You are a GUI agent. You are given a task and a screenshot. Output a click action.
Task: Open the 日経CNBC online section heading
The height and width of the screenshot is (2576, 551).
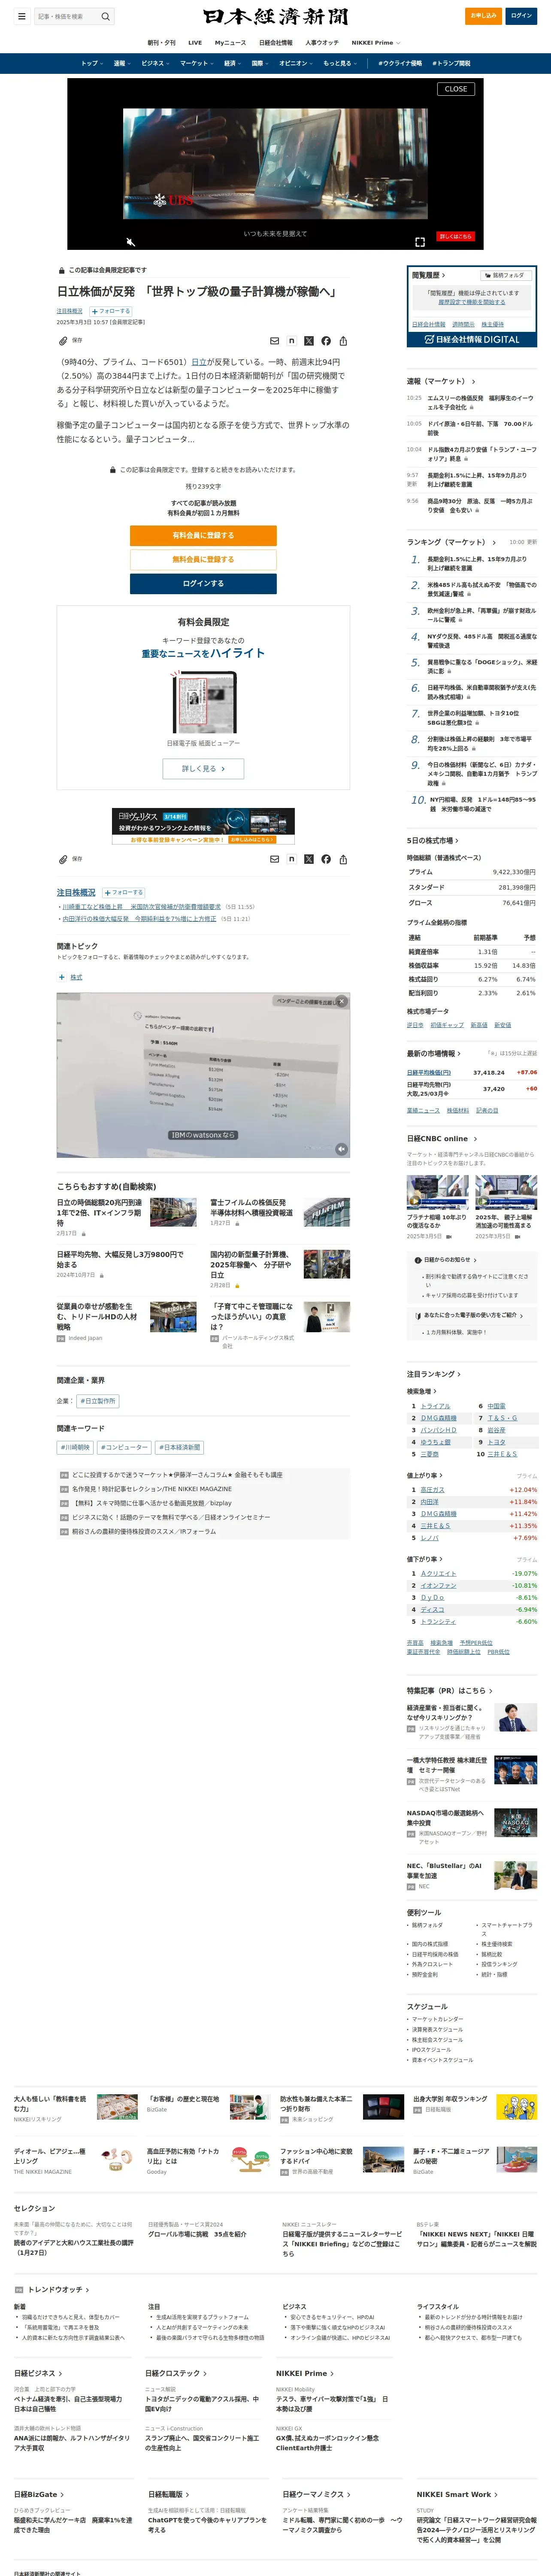point(442,1138)
